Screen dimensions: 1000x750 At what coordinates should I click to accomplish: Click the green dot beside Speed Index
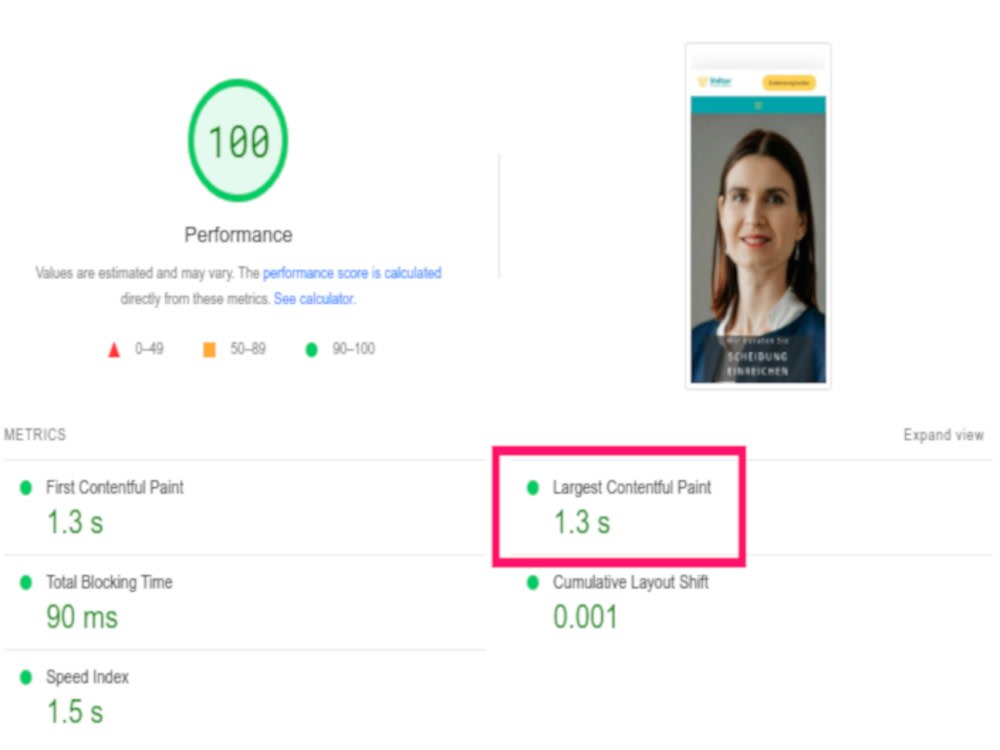tap(26, 677)
